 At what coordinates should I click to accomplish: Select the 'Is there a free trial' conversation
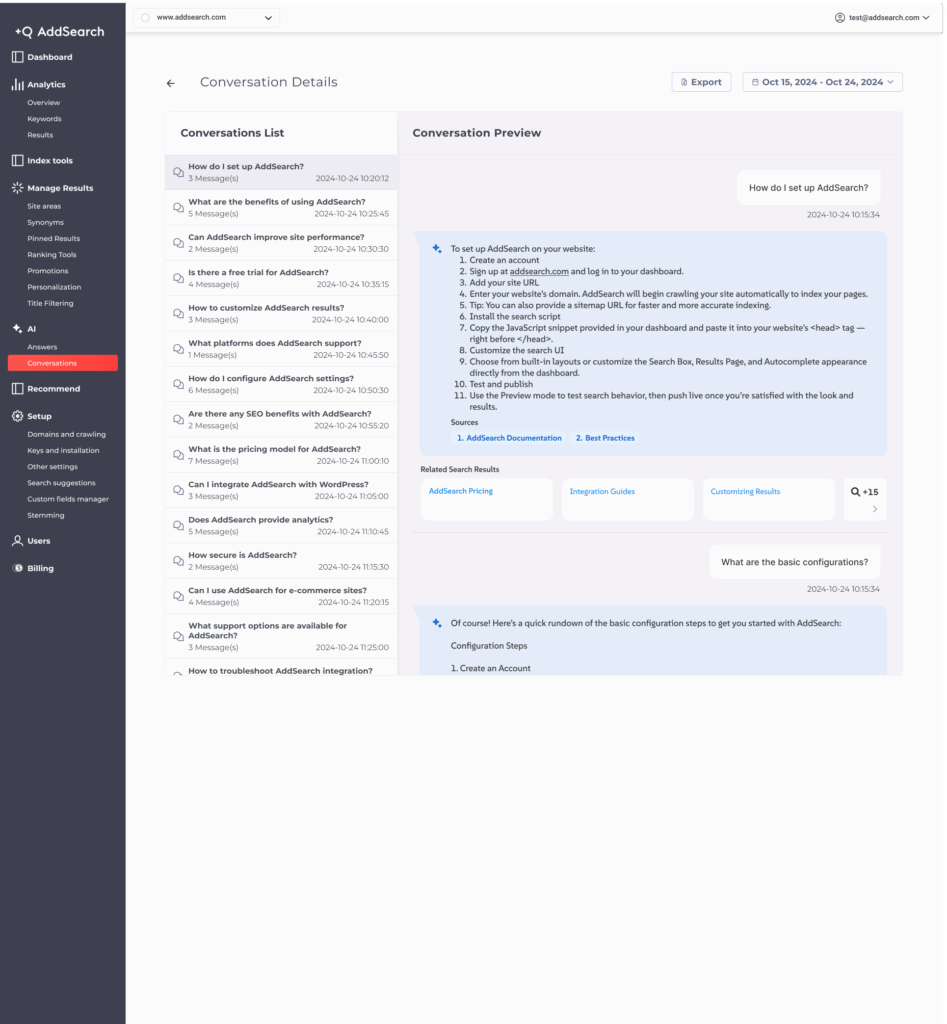coord(280,278)
